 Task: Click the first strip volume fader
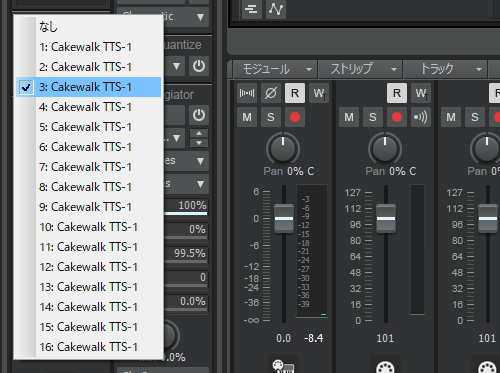[284, 218]
